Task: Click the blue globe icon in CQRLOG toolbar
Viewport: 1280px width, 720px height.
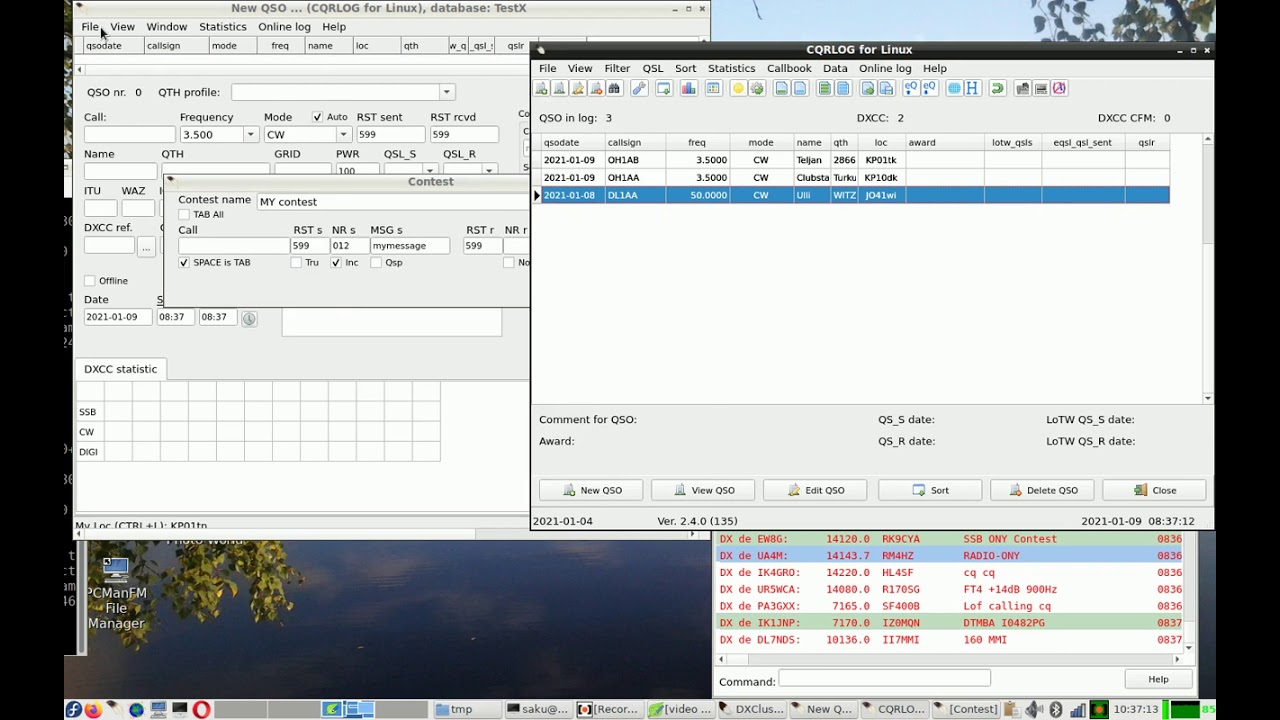Action: coord(954,88)
